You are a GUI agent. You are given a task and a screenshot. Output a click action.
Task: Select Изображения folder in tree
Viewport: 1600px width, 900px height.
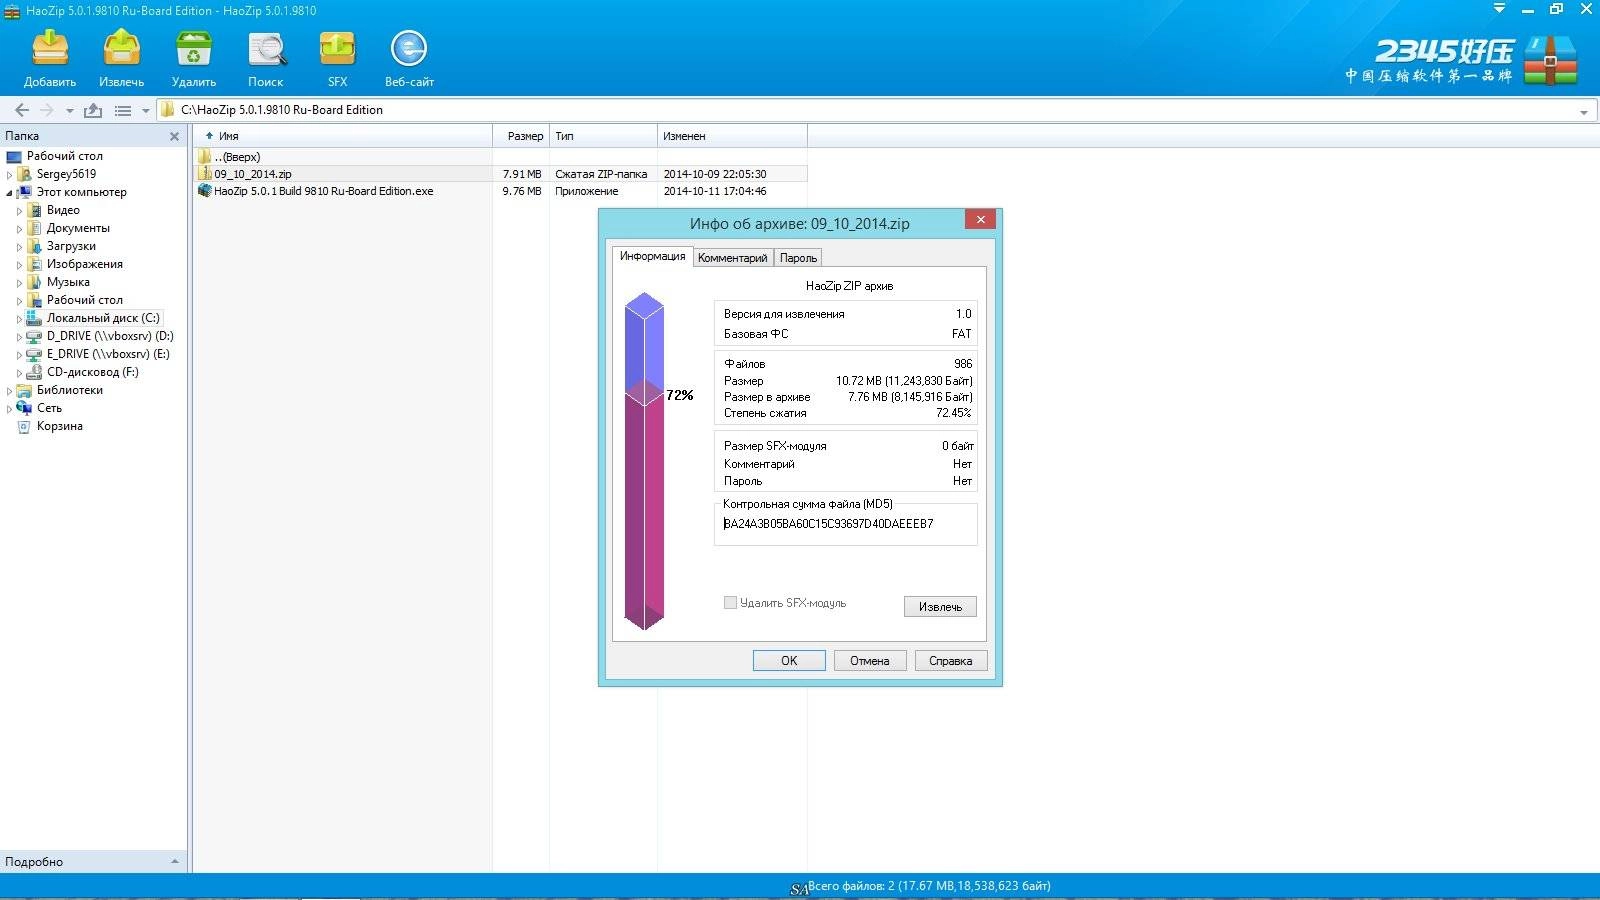coord(84,264)
